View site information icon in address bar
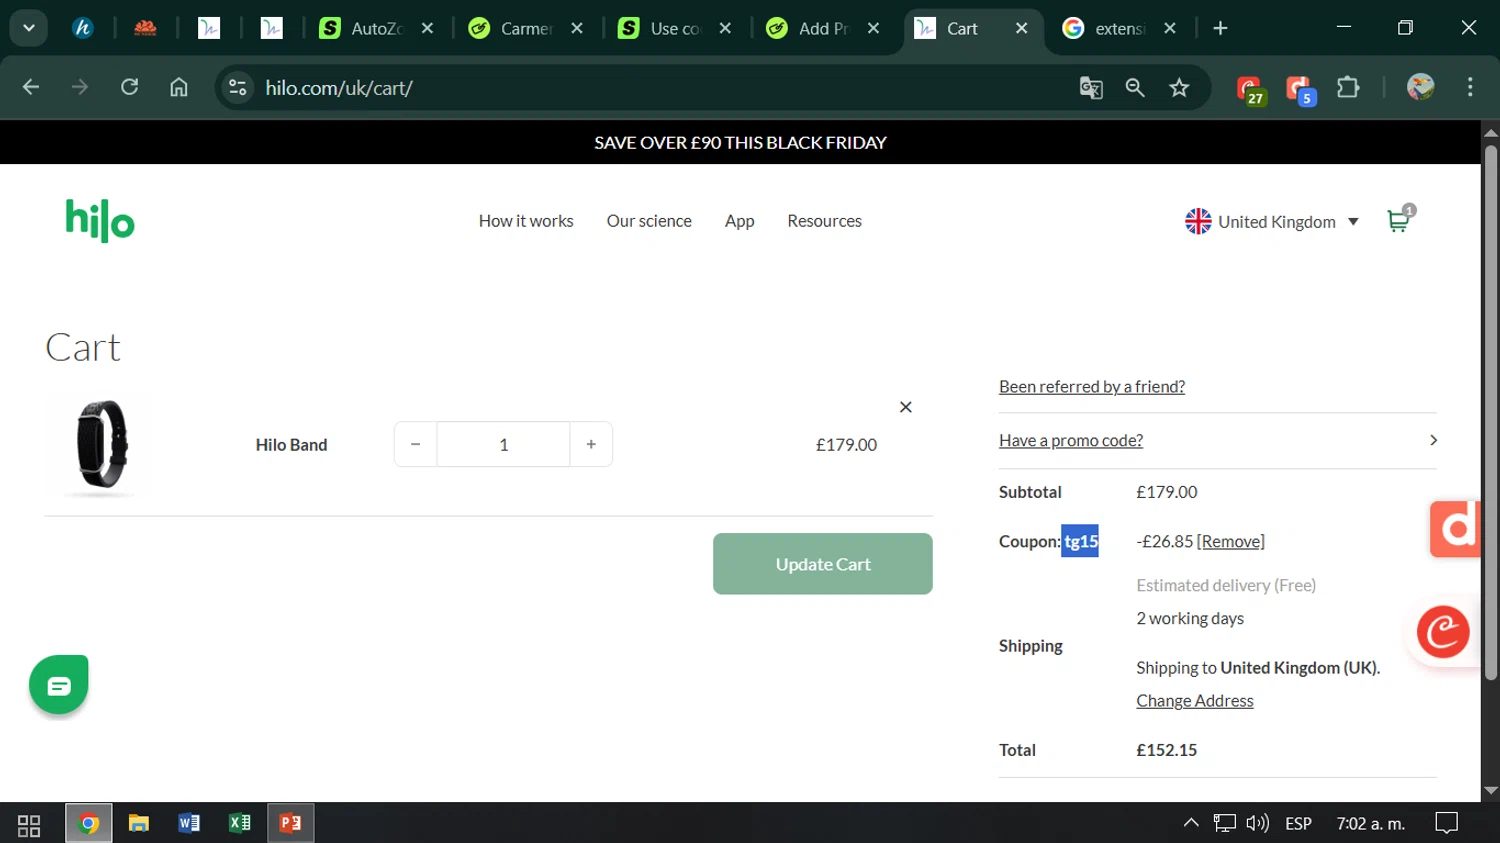 pyautogui.click(x=238, y=87)
